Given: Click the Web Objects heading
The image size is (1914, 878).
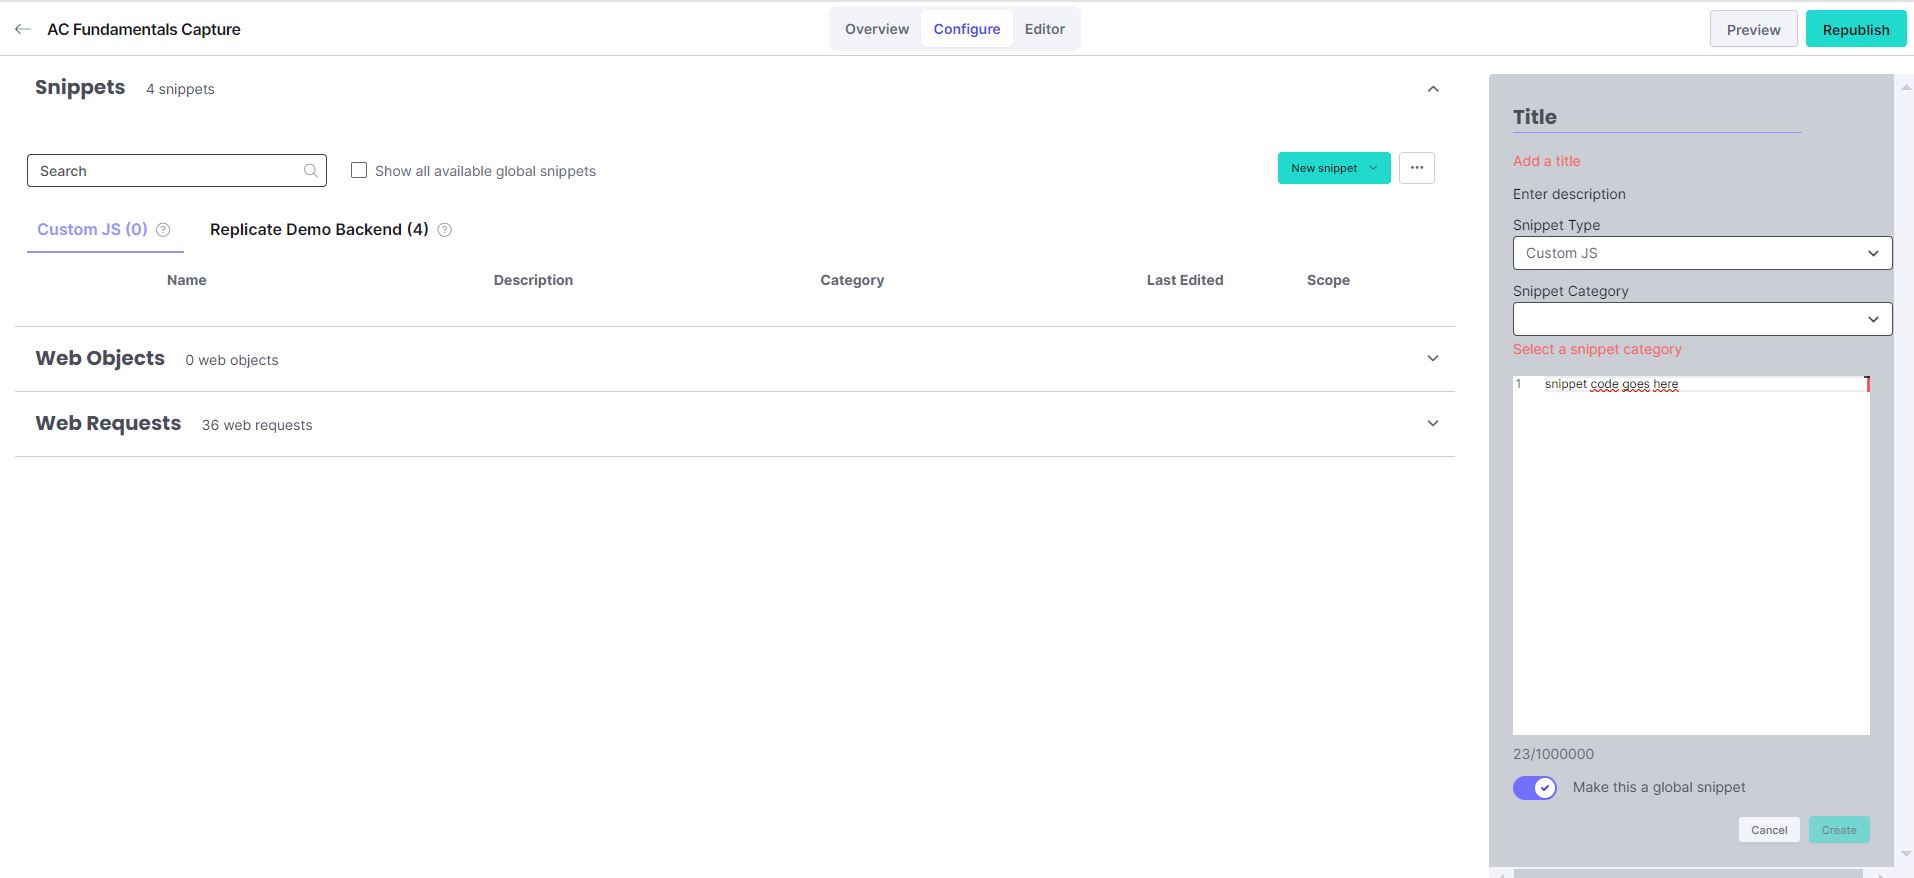Looking at the screenshot, I should [100, 358].
